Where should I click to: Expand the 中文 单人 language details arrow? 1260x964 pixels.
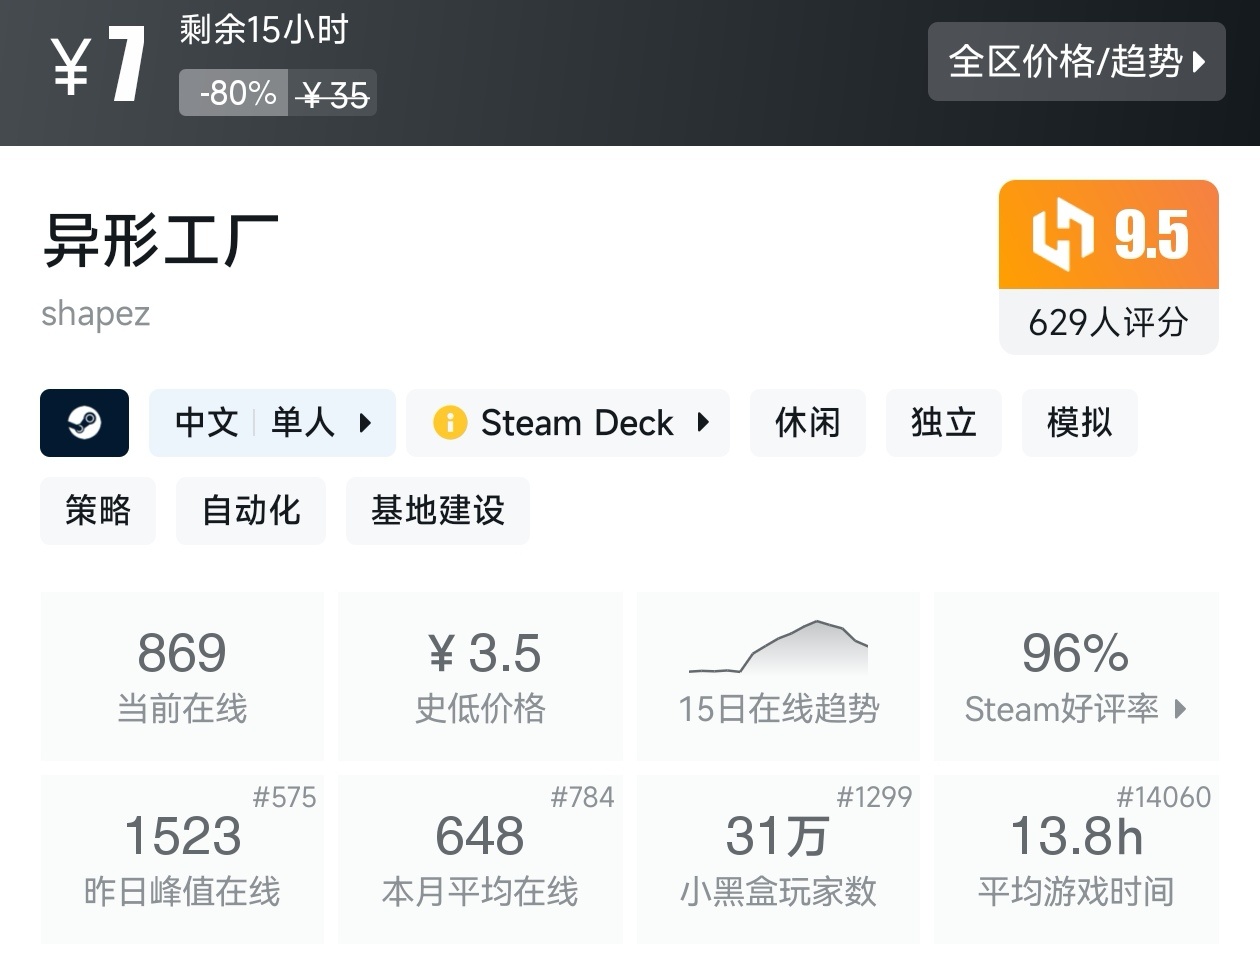coord(365,423)
